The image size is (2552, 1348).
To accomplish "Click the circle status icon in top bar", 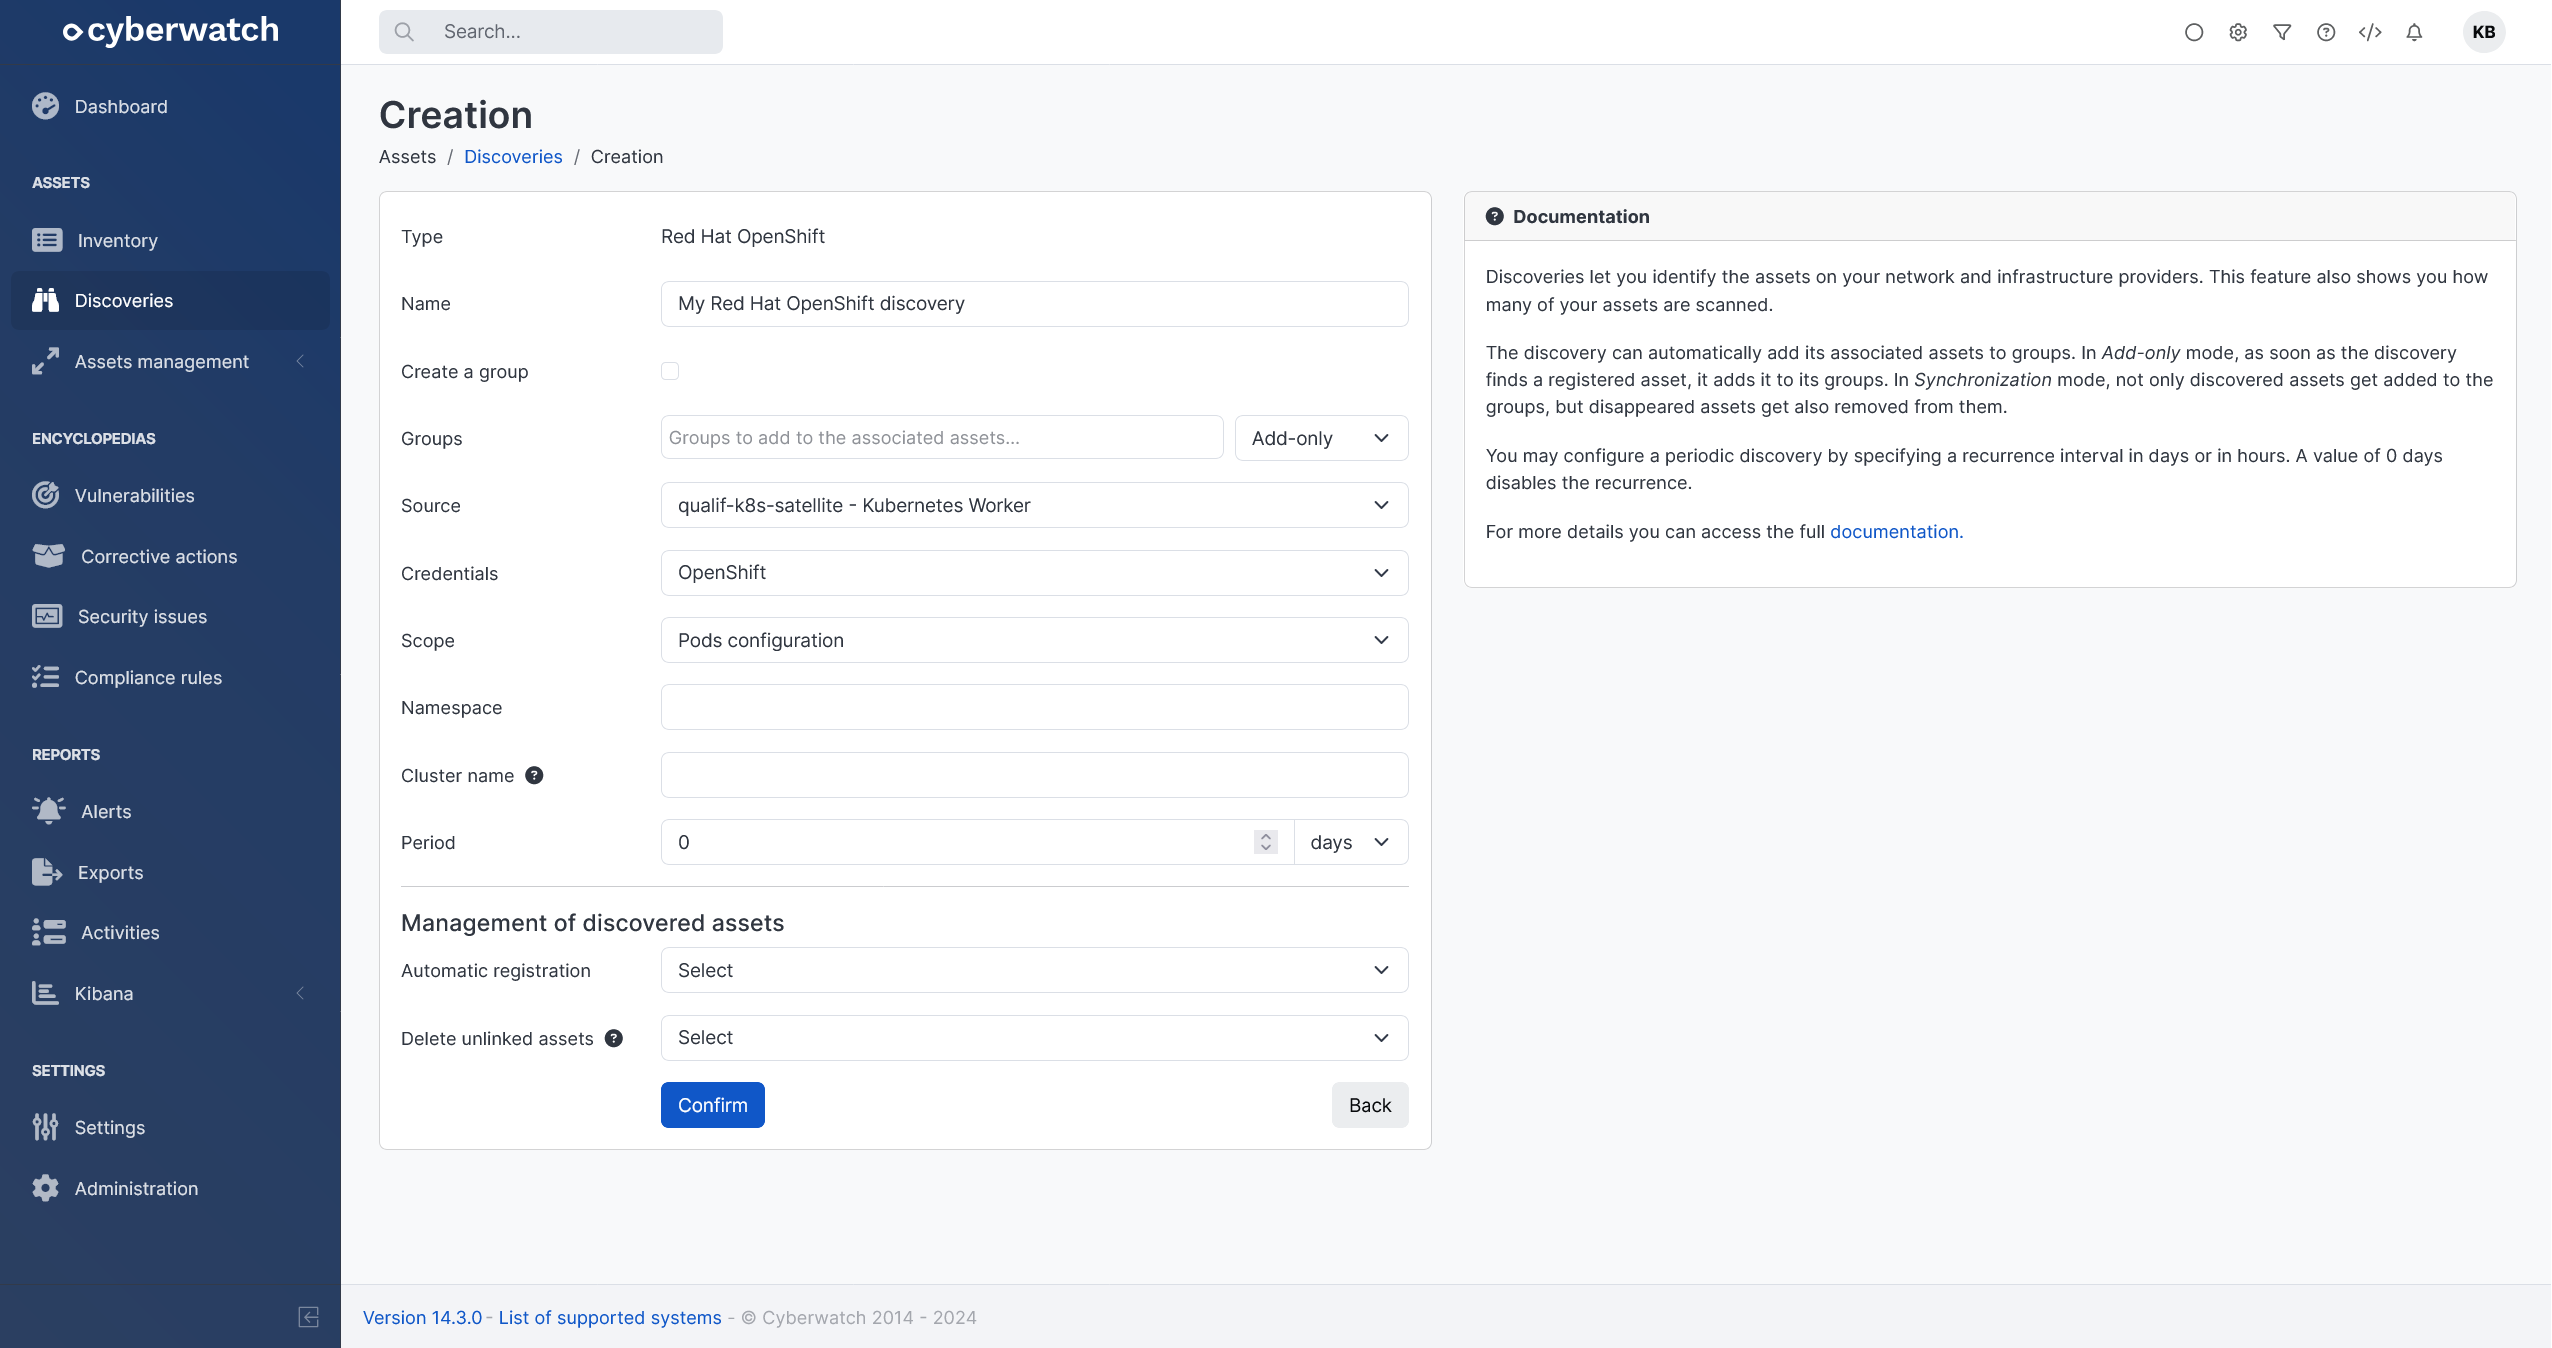I will [x=2194, y=32].
